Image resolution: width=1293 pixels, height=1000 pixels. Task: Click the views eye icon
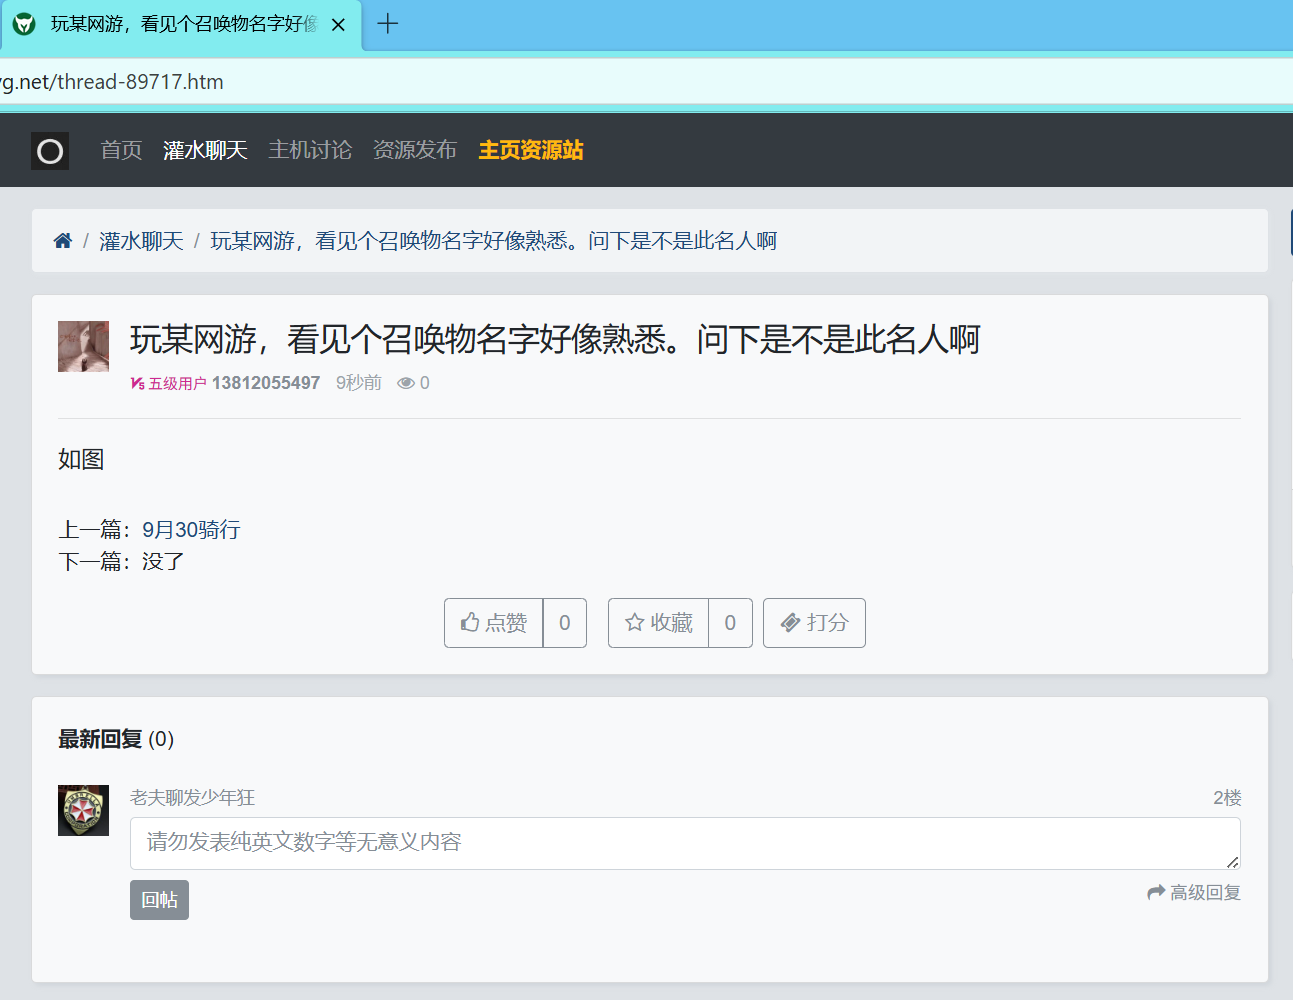pyautogui.click(x=406, y=383)
